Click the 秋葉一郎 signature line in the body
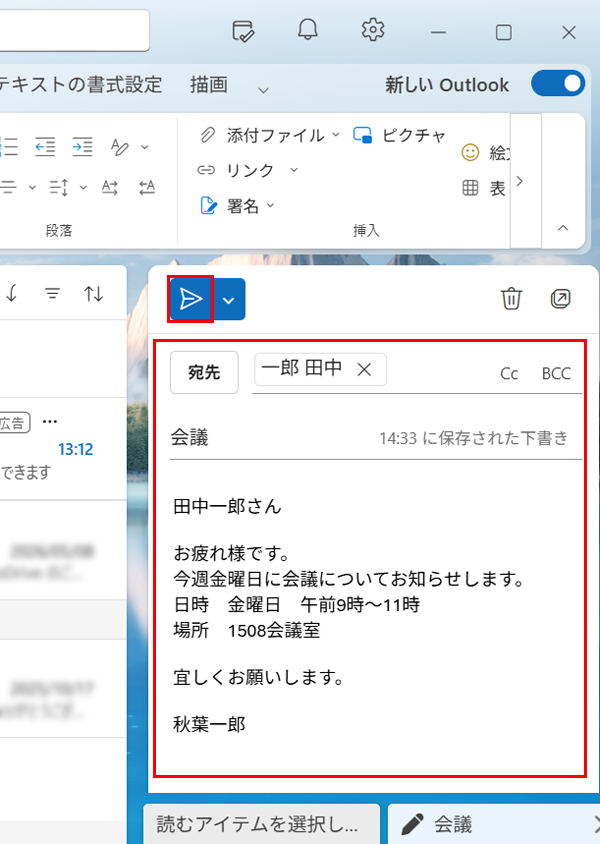 (209, 724)
